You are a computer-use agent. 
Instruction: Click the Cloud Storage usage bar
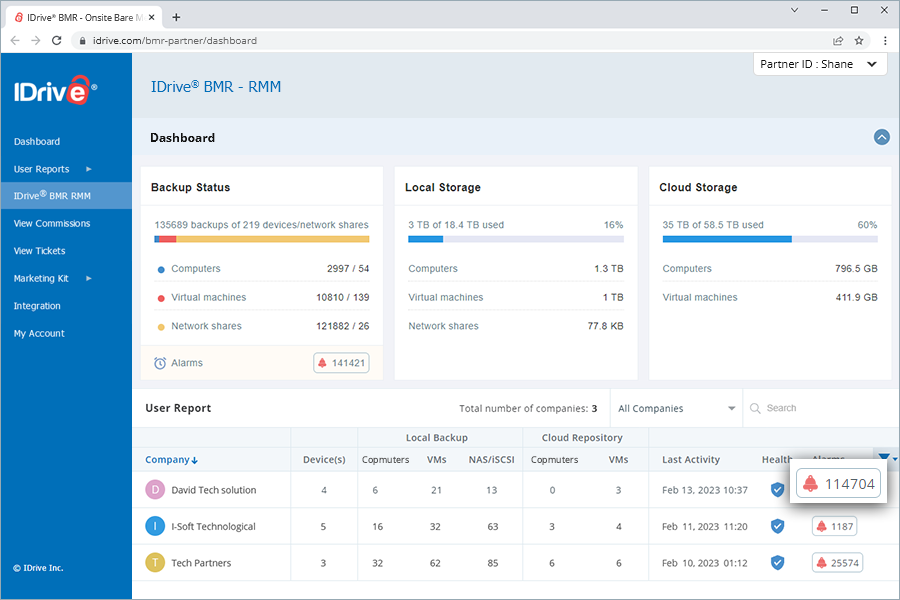770,239
